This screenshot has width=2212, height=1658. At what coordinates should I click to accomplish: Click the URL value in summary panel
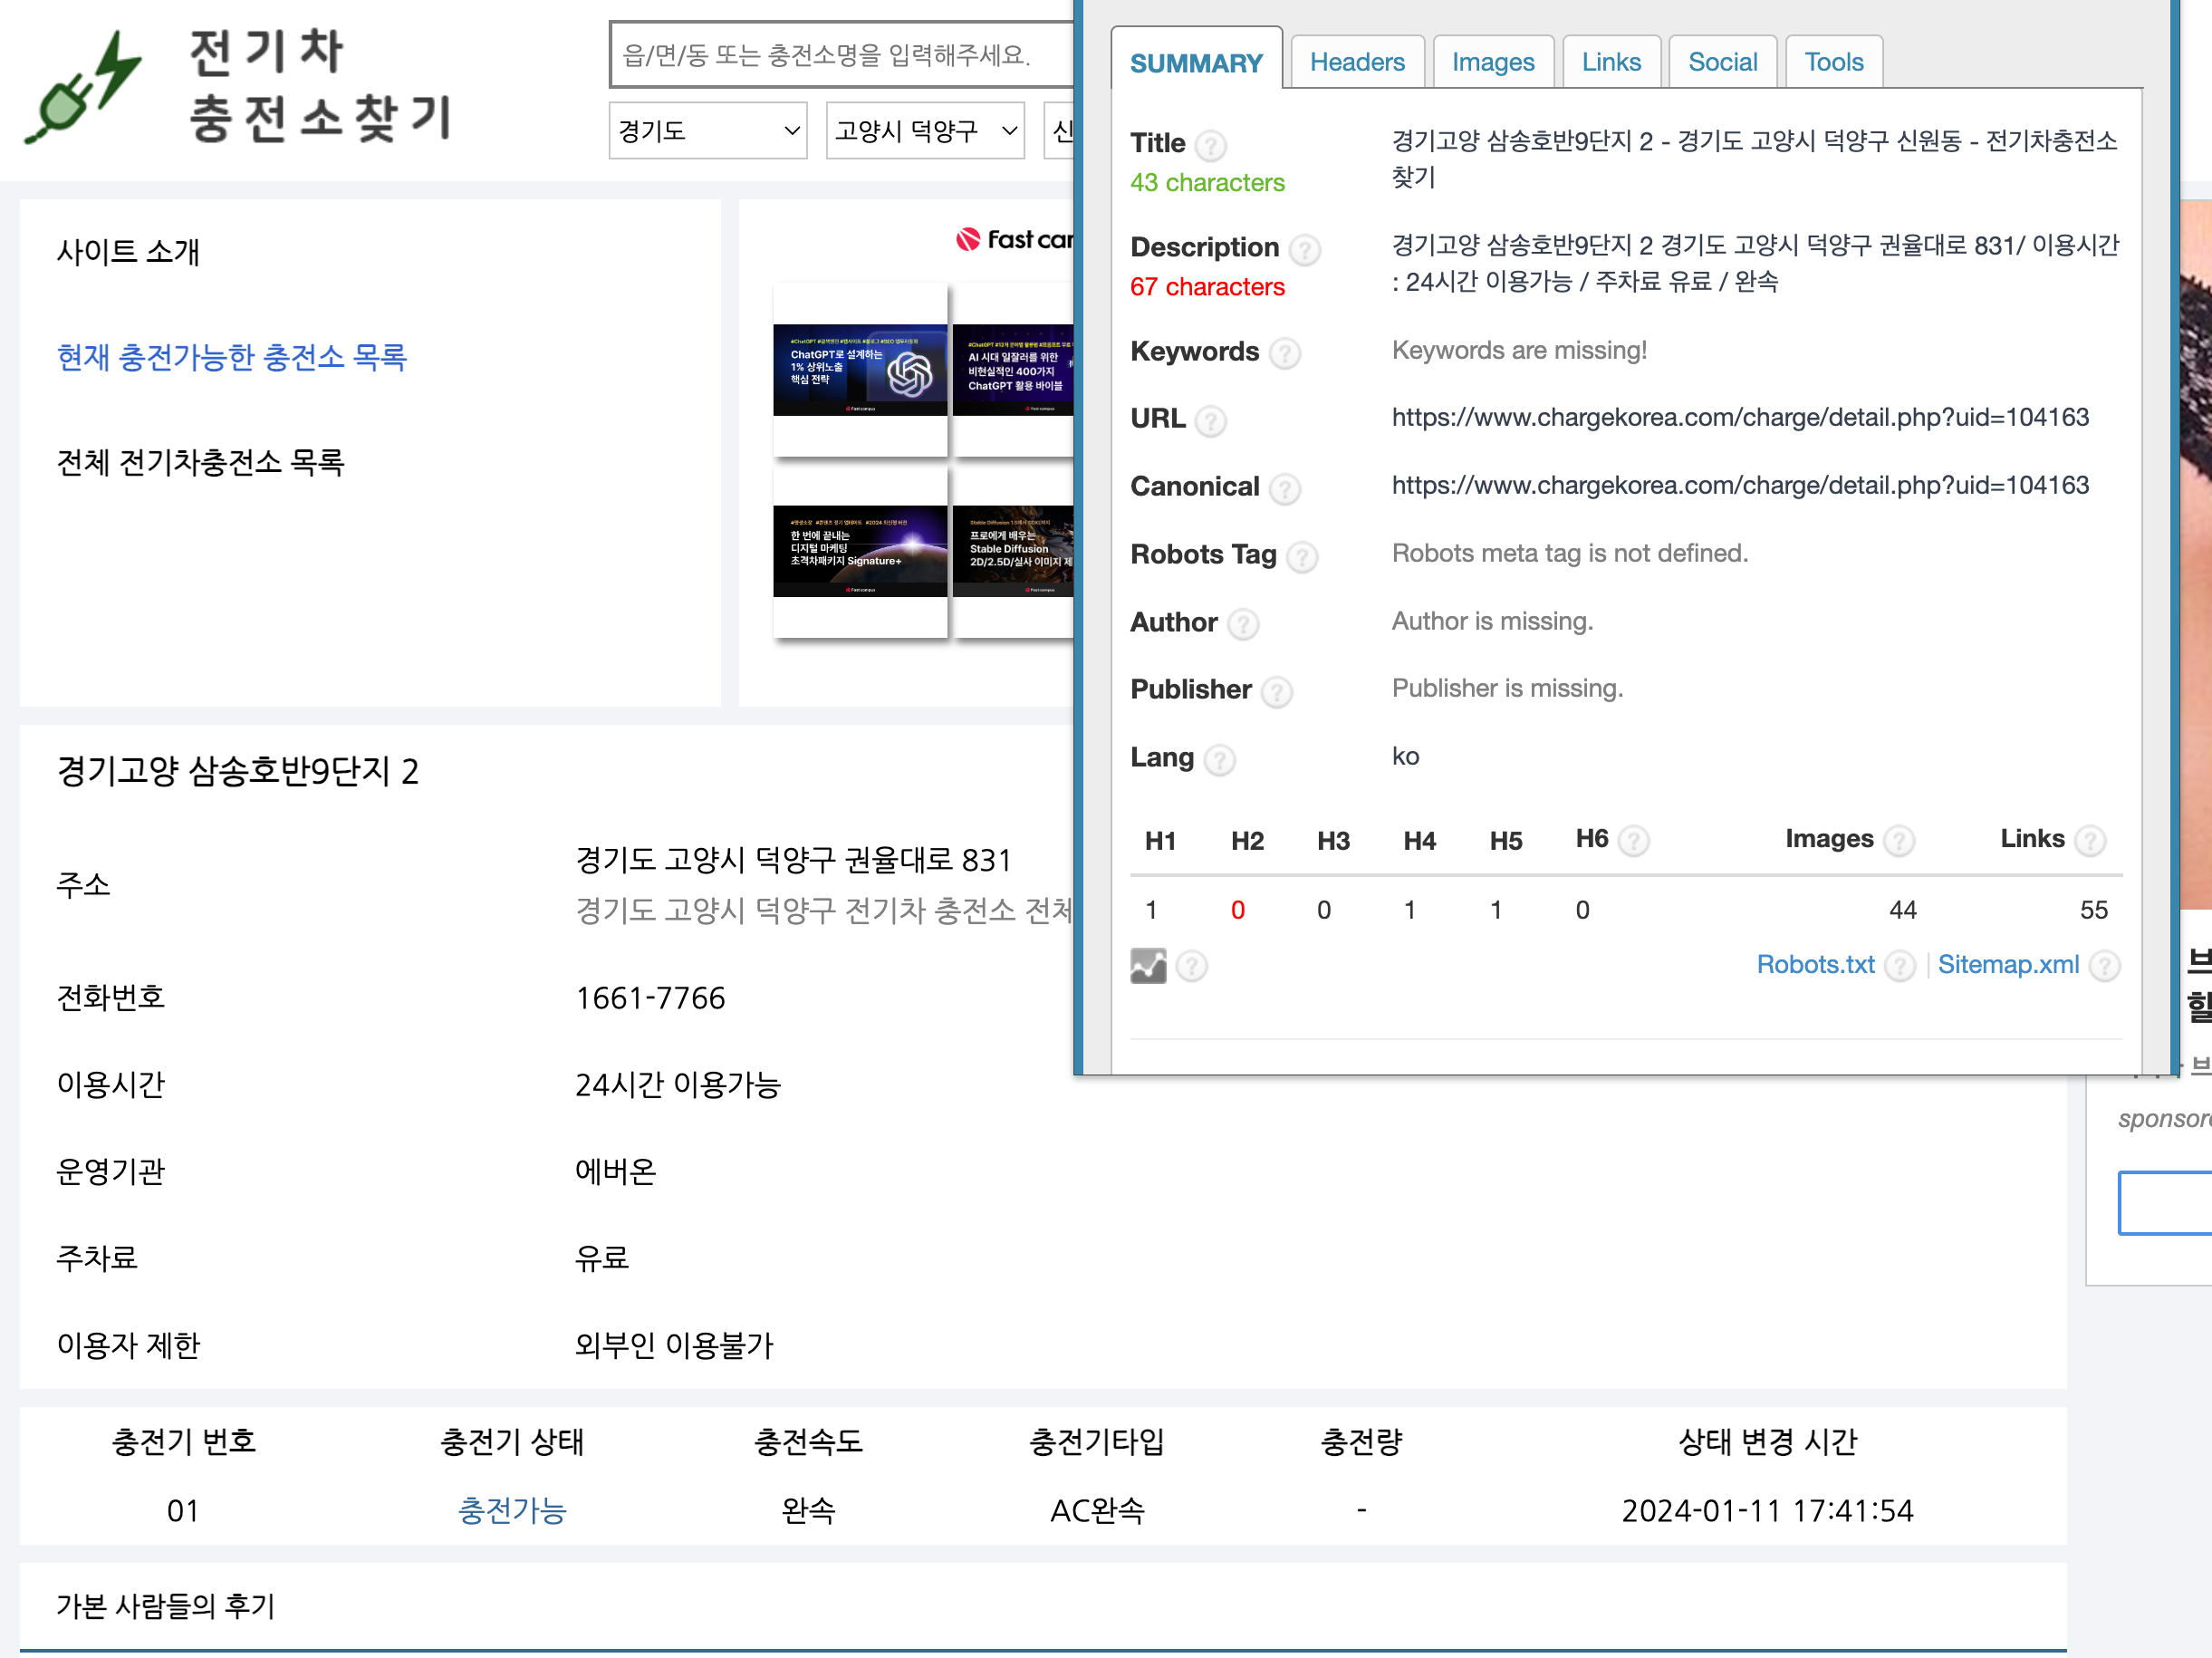1740,417
